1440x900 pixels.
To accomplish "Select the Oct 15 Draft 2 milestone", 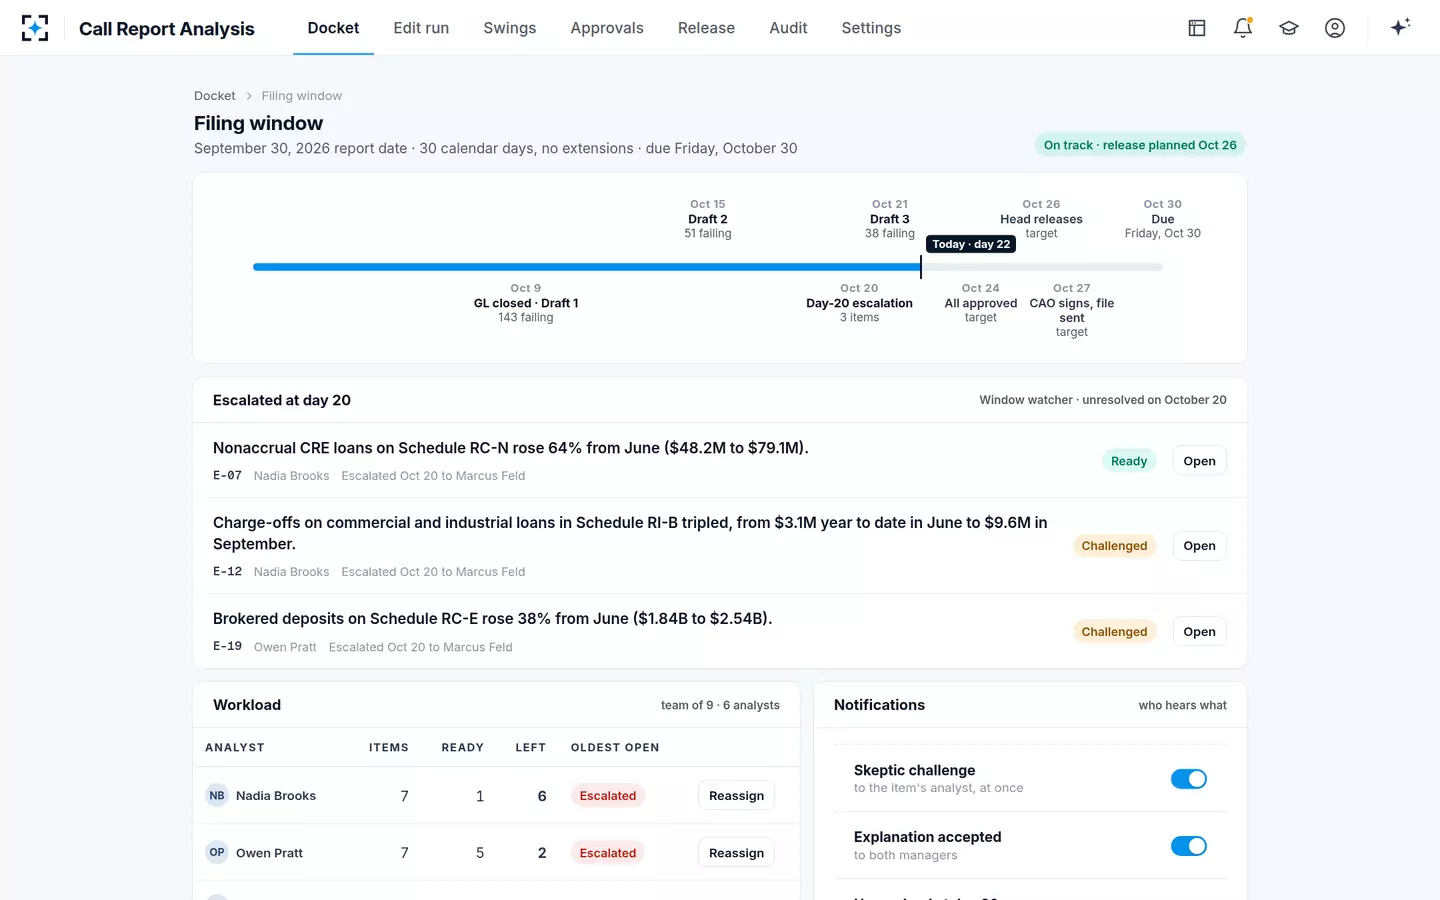I will [708, 219].
